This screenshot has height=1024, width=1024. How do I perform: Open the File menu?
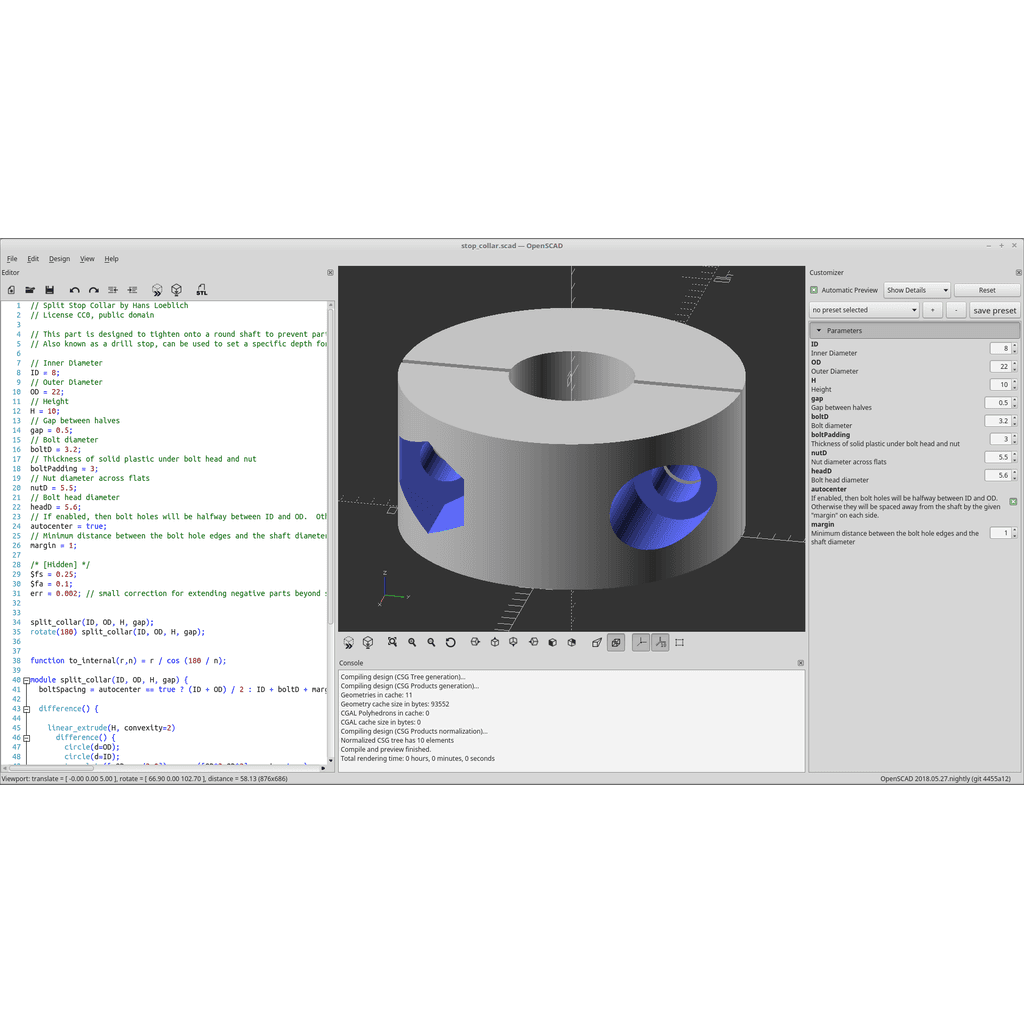12,259
